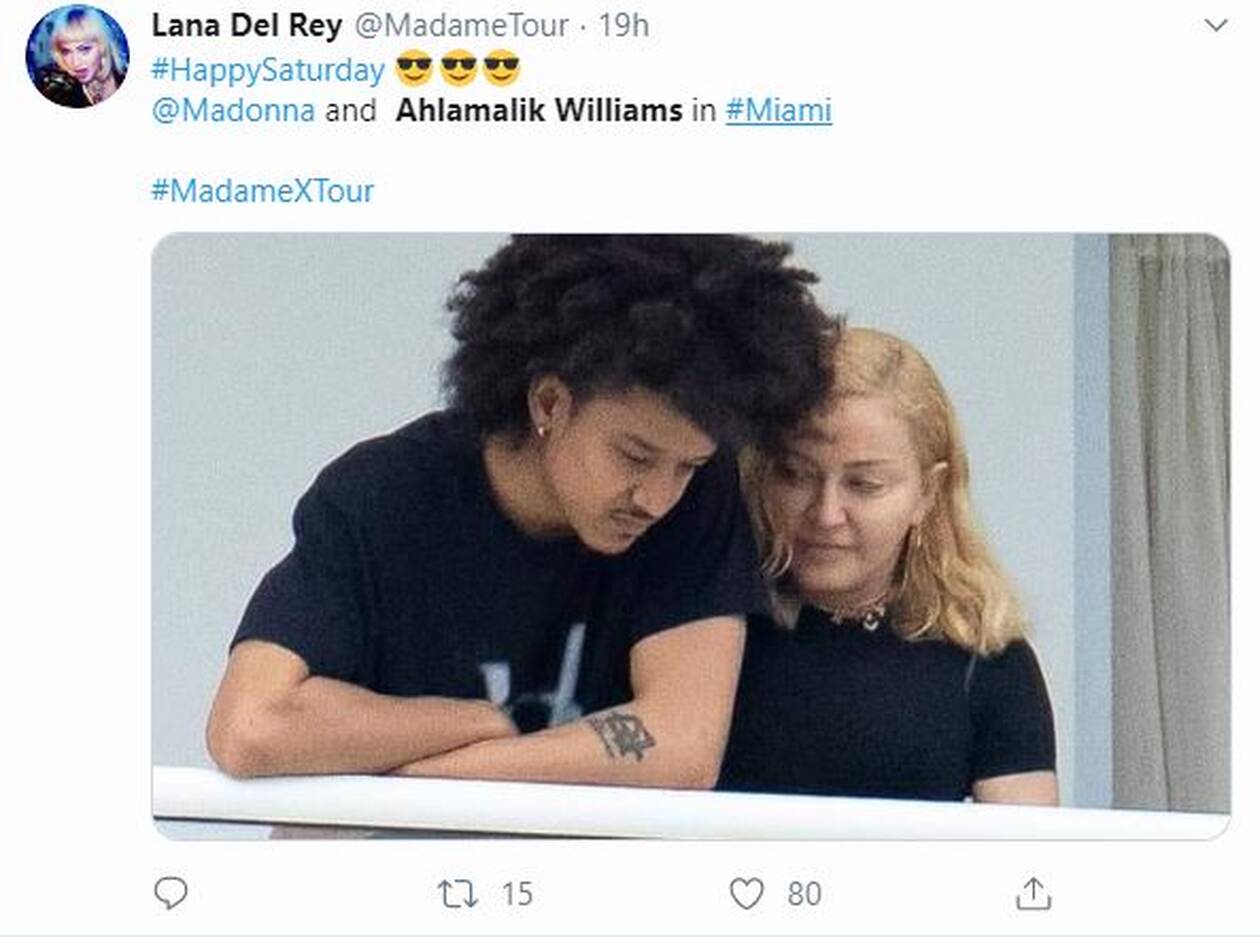Image resolution: width=1260 pixels, height=937 pixels.
Task: Click the tweet author's profile avatar
Action: [77, 56]
